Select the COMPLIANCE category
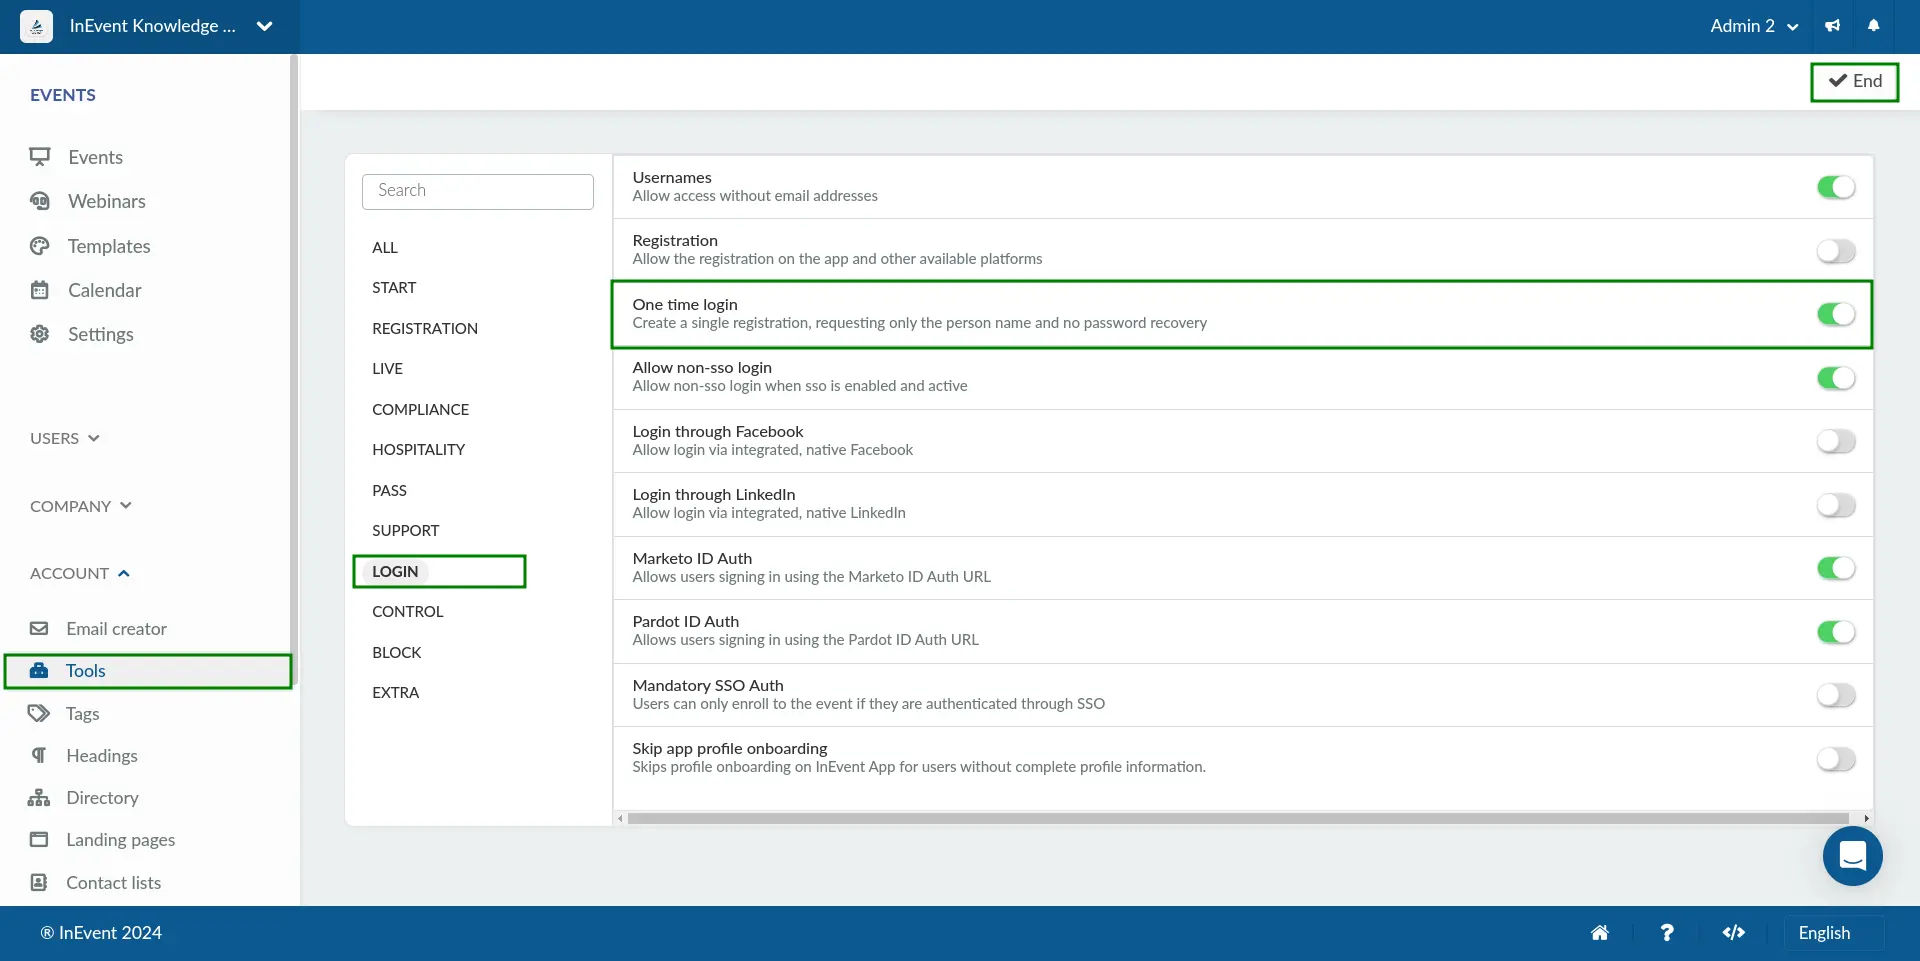Image resolution: width=1920 pixels, height=961 pixels. click(421, 409)
